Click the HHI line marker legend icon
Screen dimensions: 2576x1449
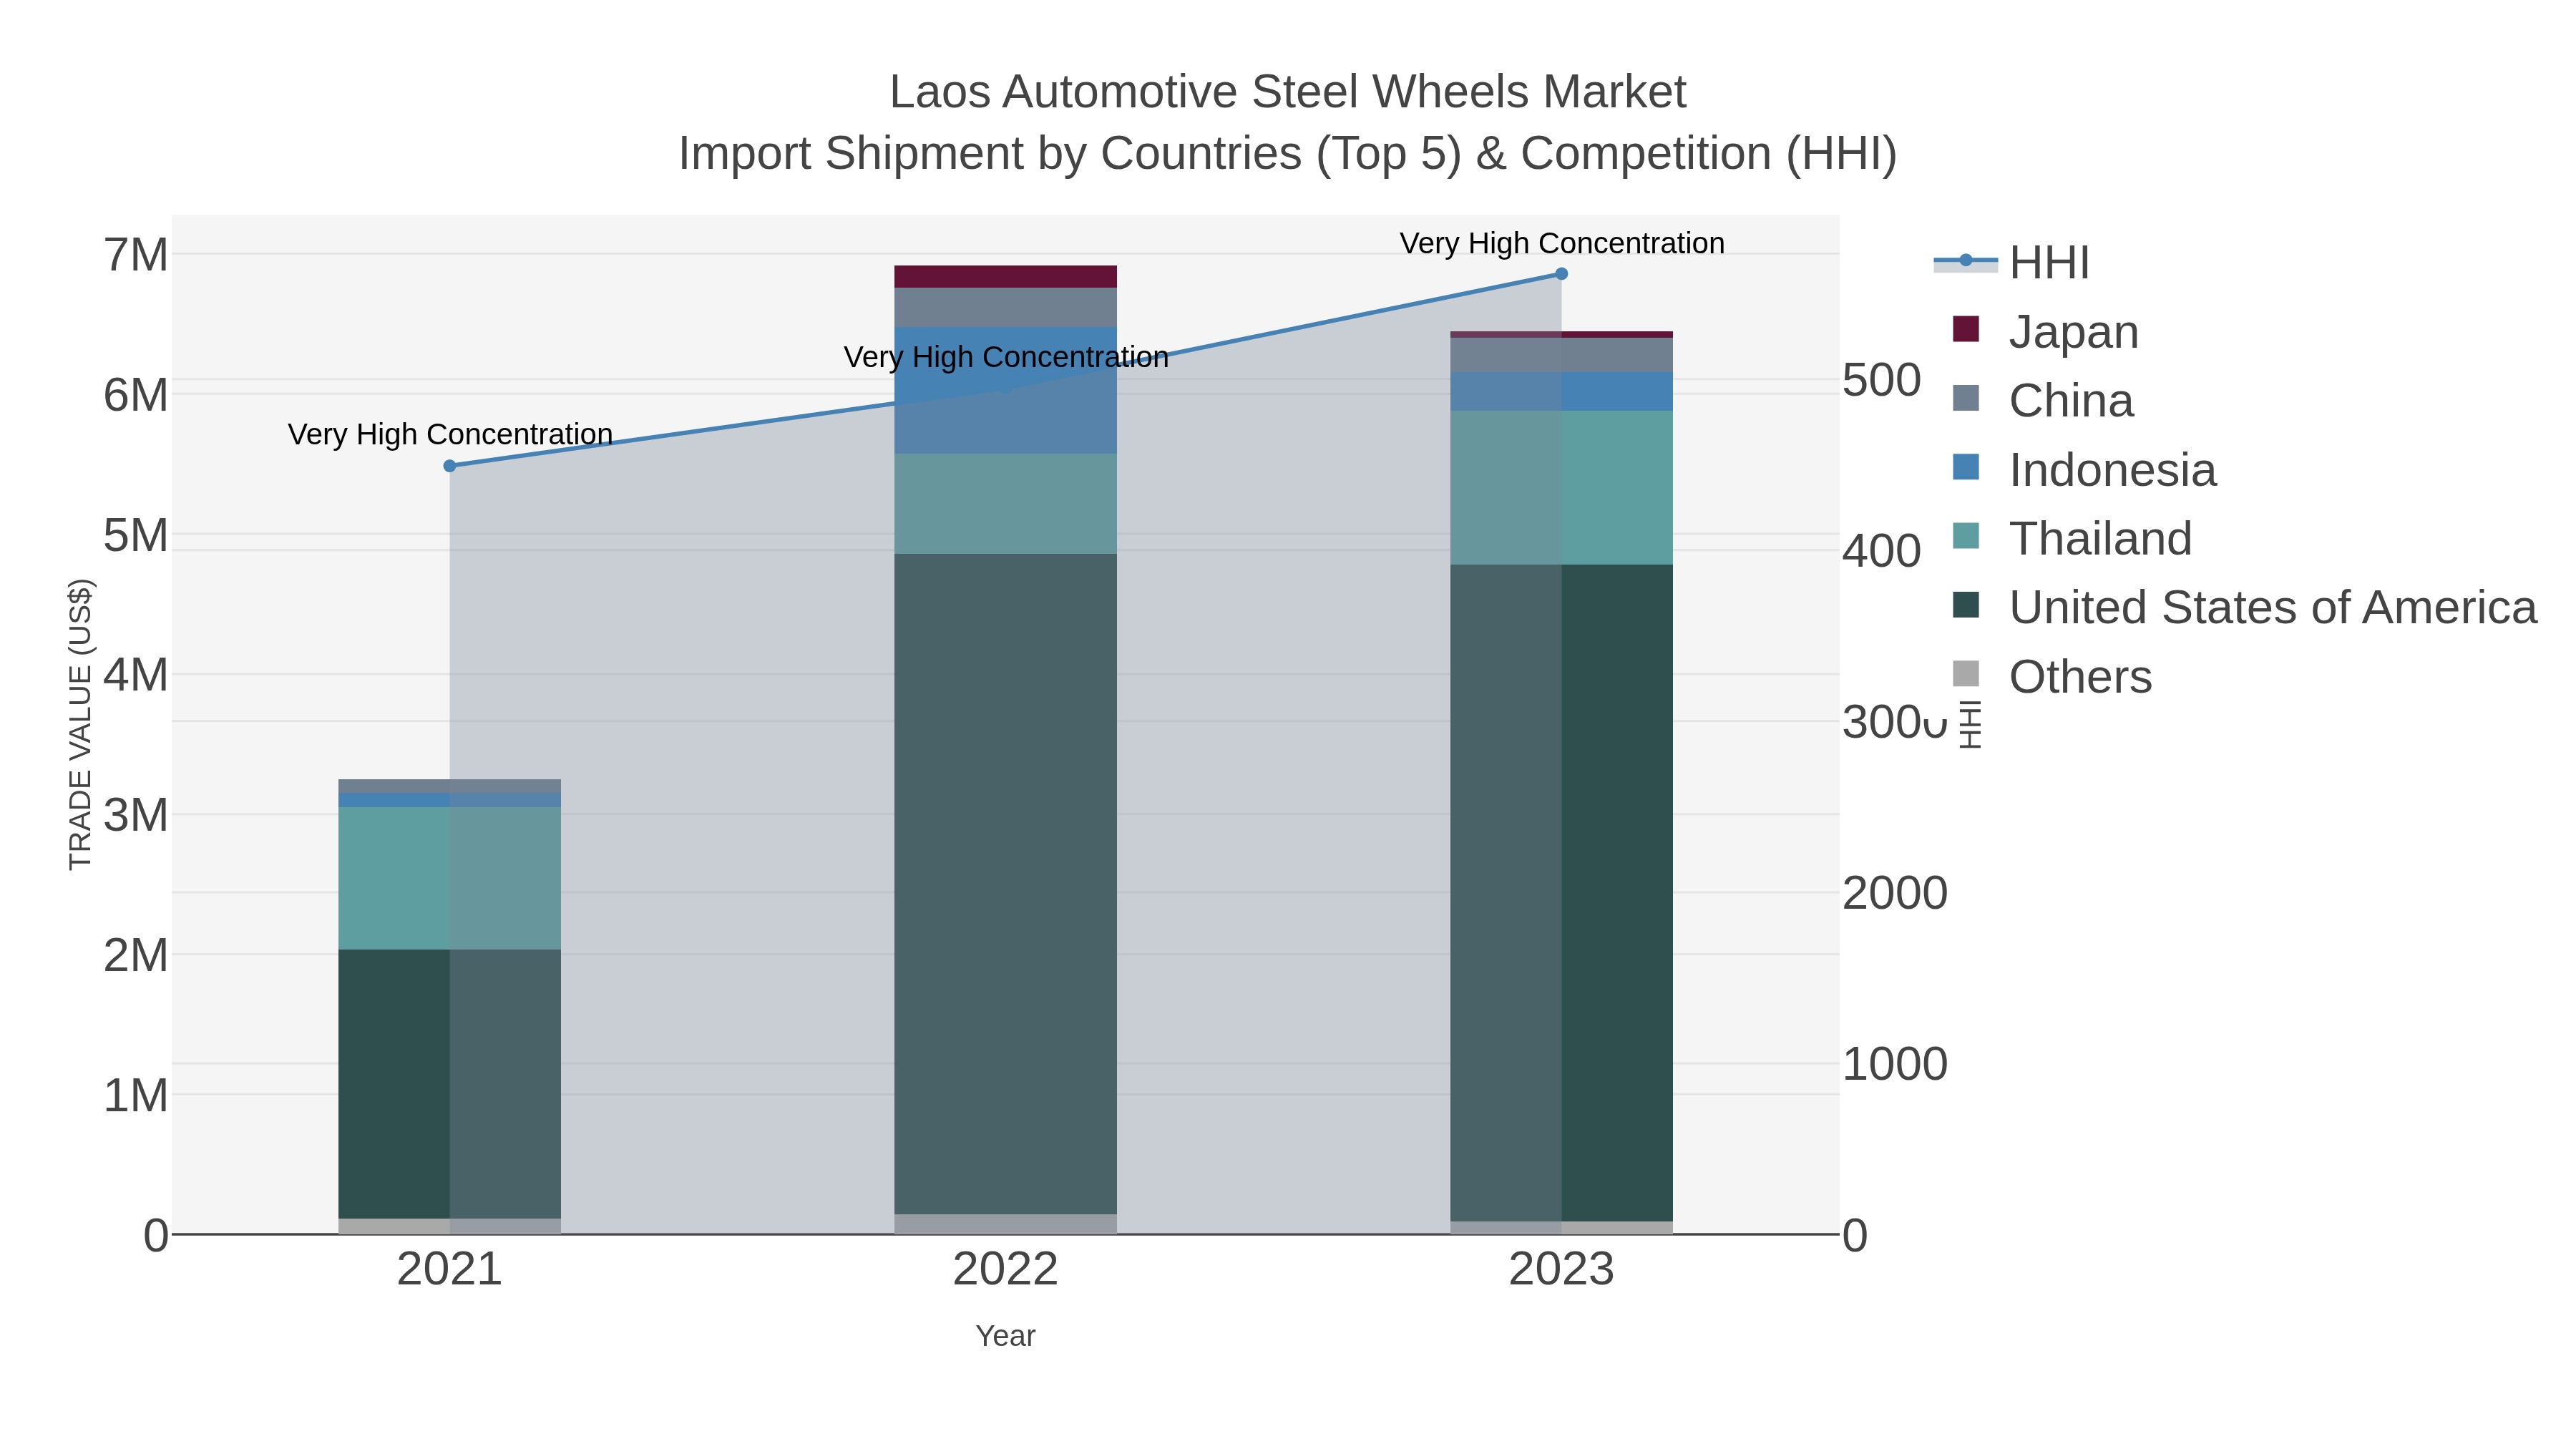(x=1966, y=260)
